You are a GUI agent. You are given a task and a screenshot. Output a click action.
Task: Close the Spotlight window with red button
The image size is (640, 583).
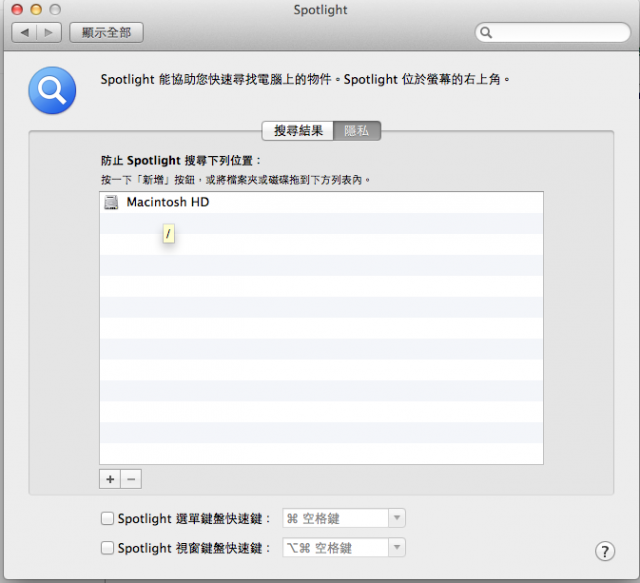[x=17, y=9]
